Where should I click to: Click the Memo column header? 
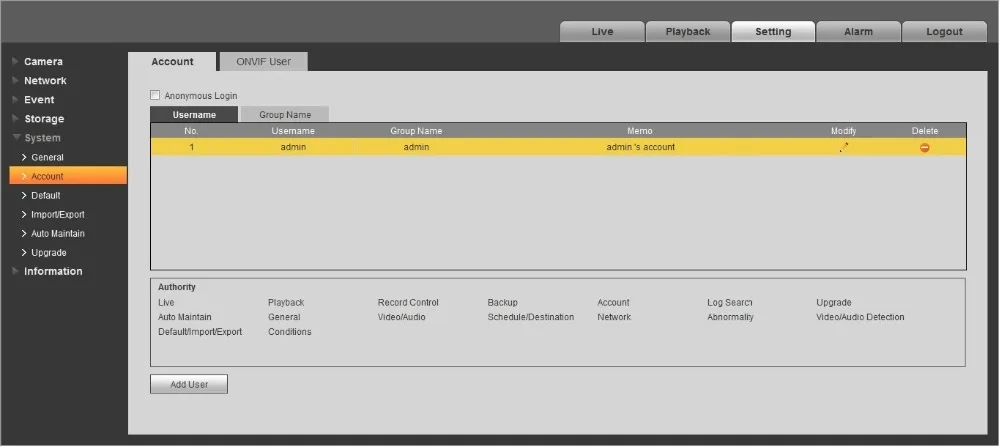coord(640,131)
